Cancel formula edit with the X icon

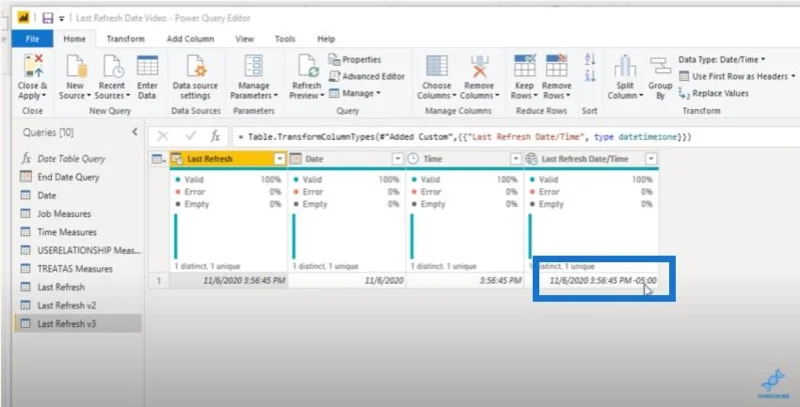click(163, 136)
